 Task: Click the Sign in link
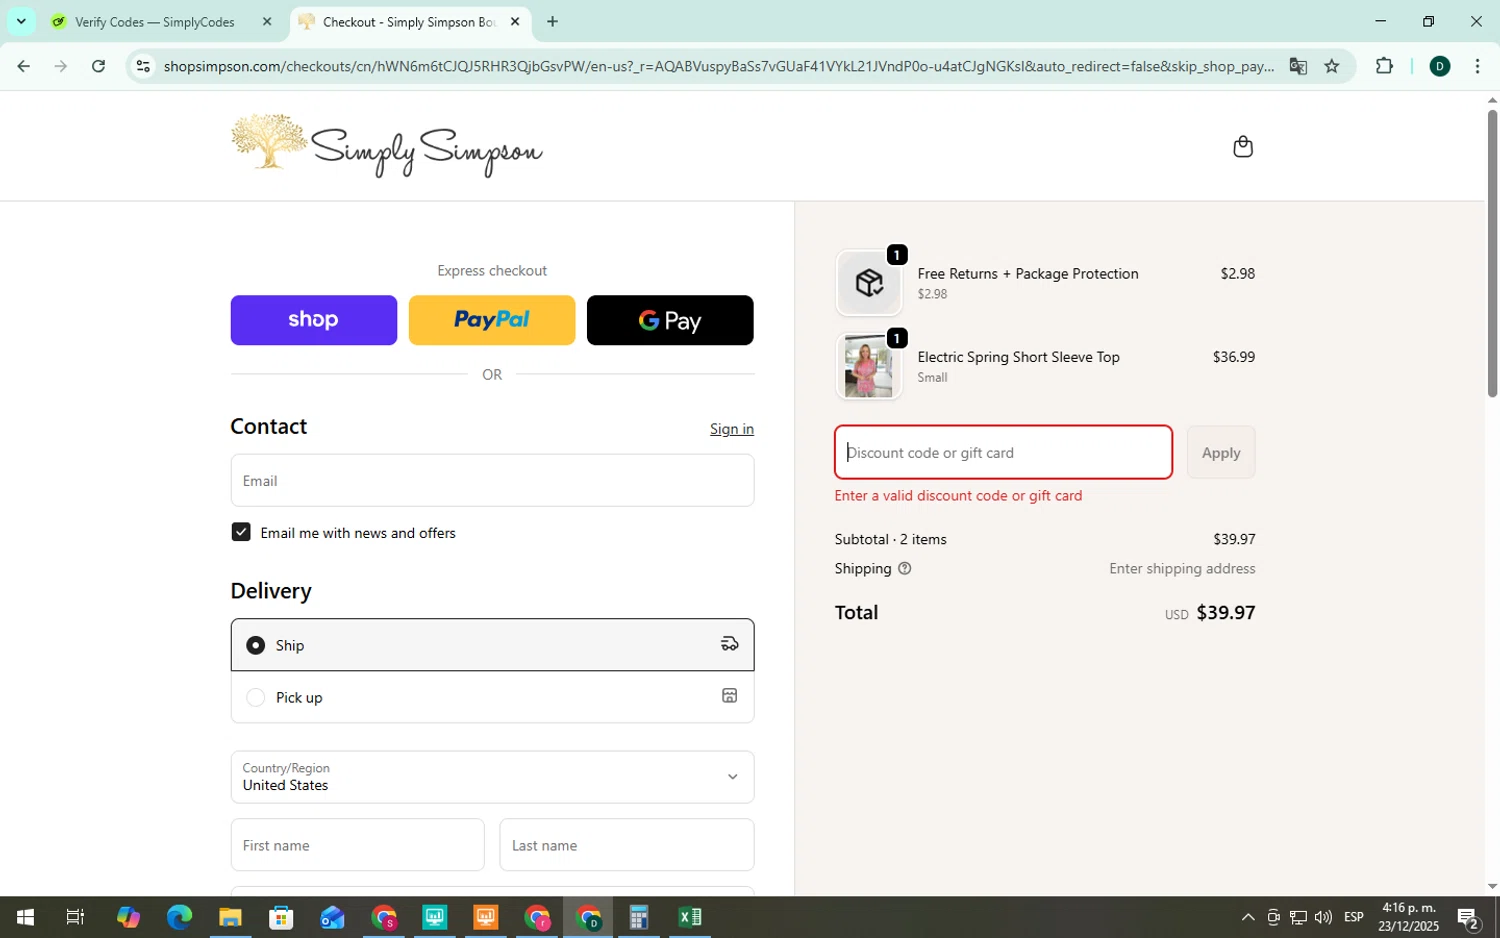(732, 429)
